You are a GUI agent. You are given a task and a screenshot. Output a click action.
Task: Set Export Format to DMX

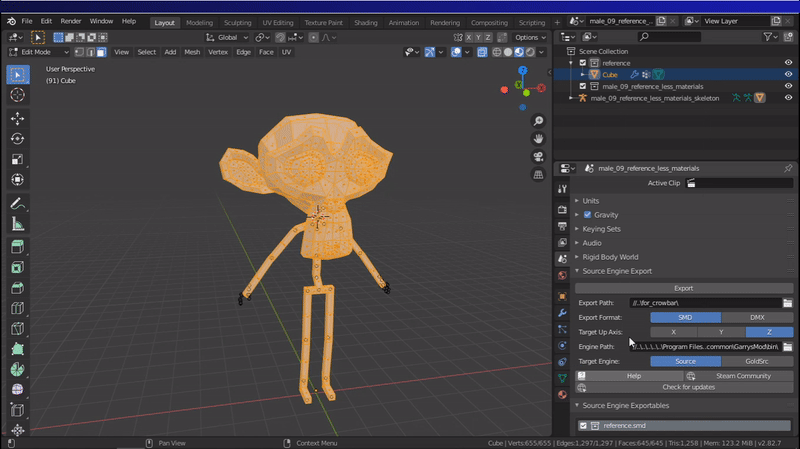coord(757,317)
